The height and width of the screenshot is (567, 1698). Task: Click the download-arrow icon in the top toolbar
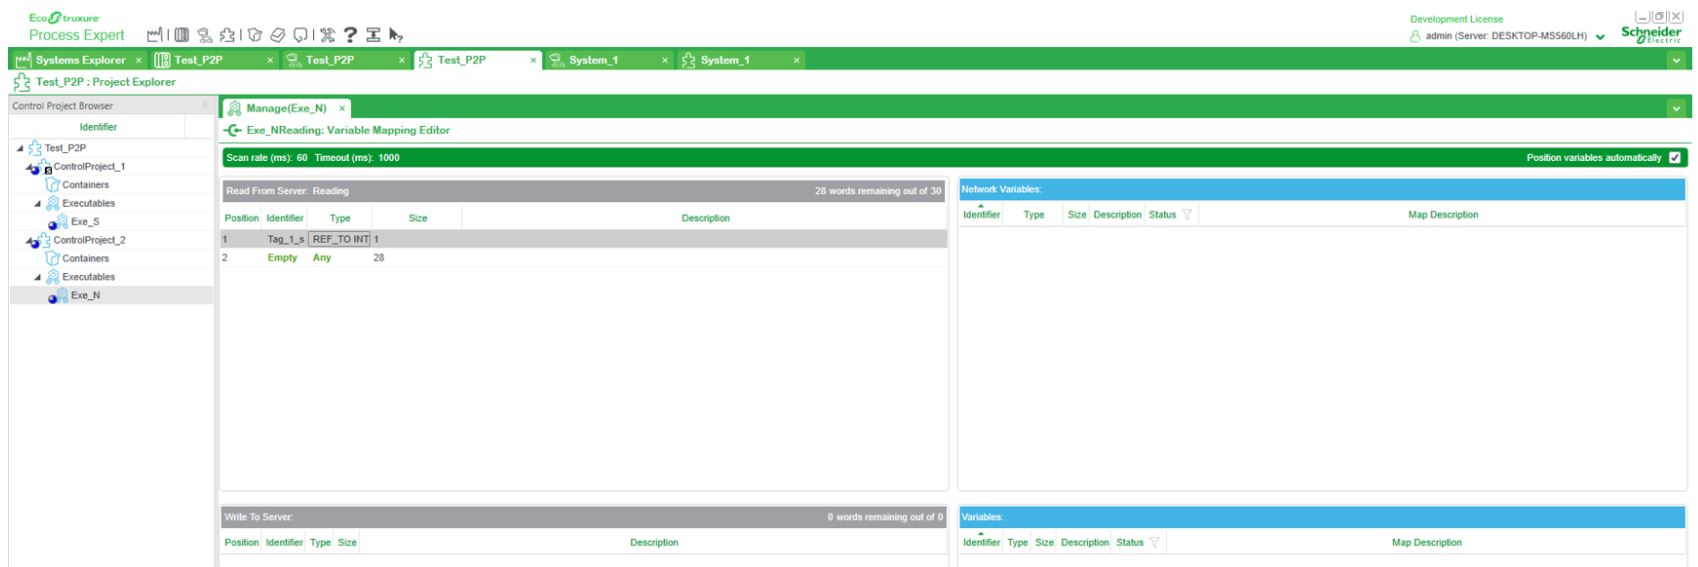click(x=372, y=36)
